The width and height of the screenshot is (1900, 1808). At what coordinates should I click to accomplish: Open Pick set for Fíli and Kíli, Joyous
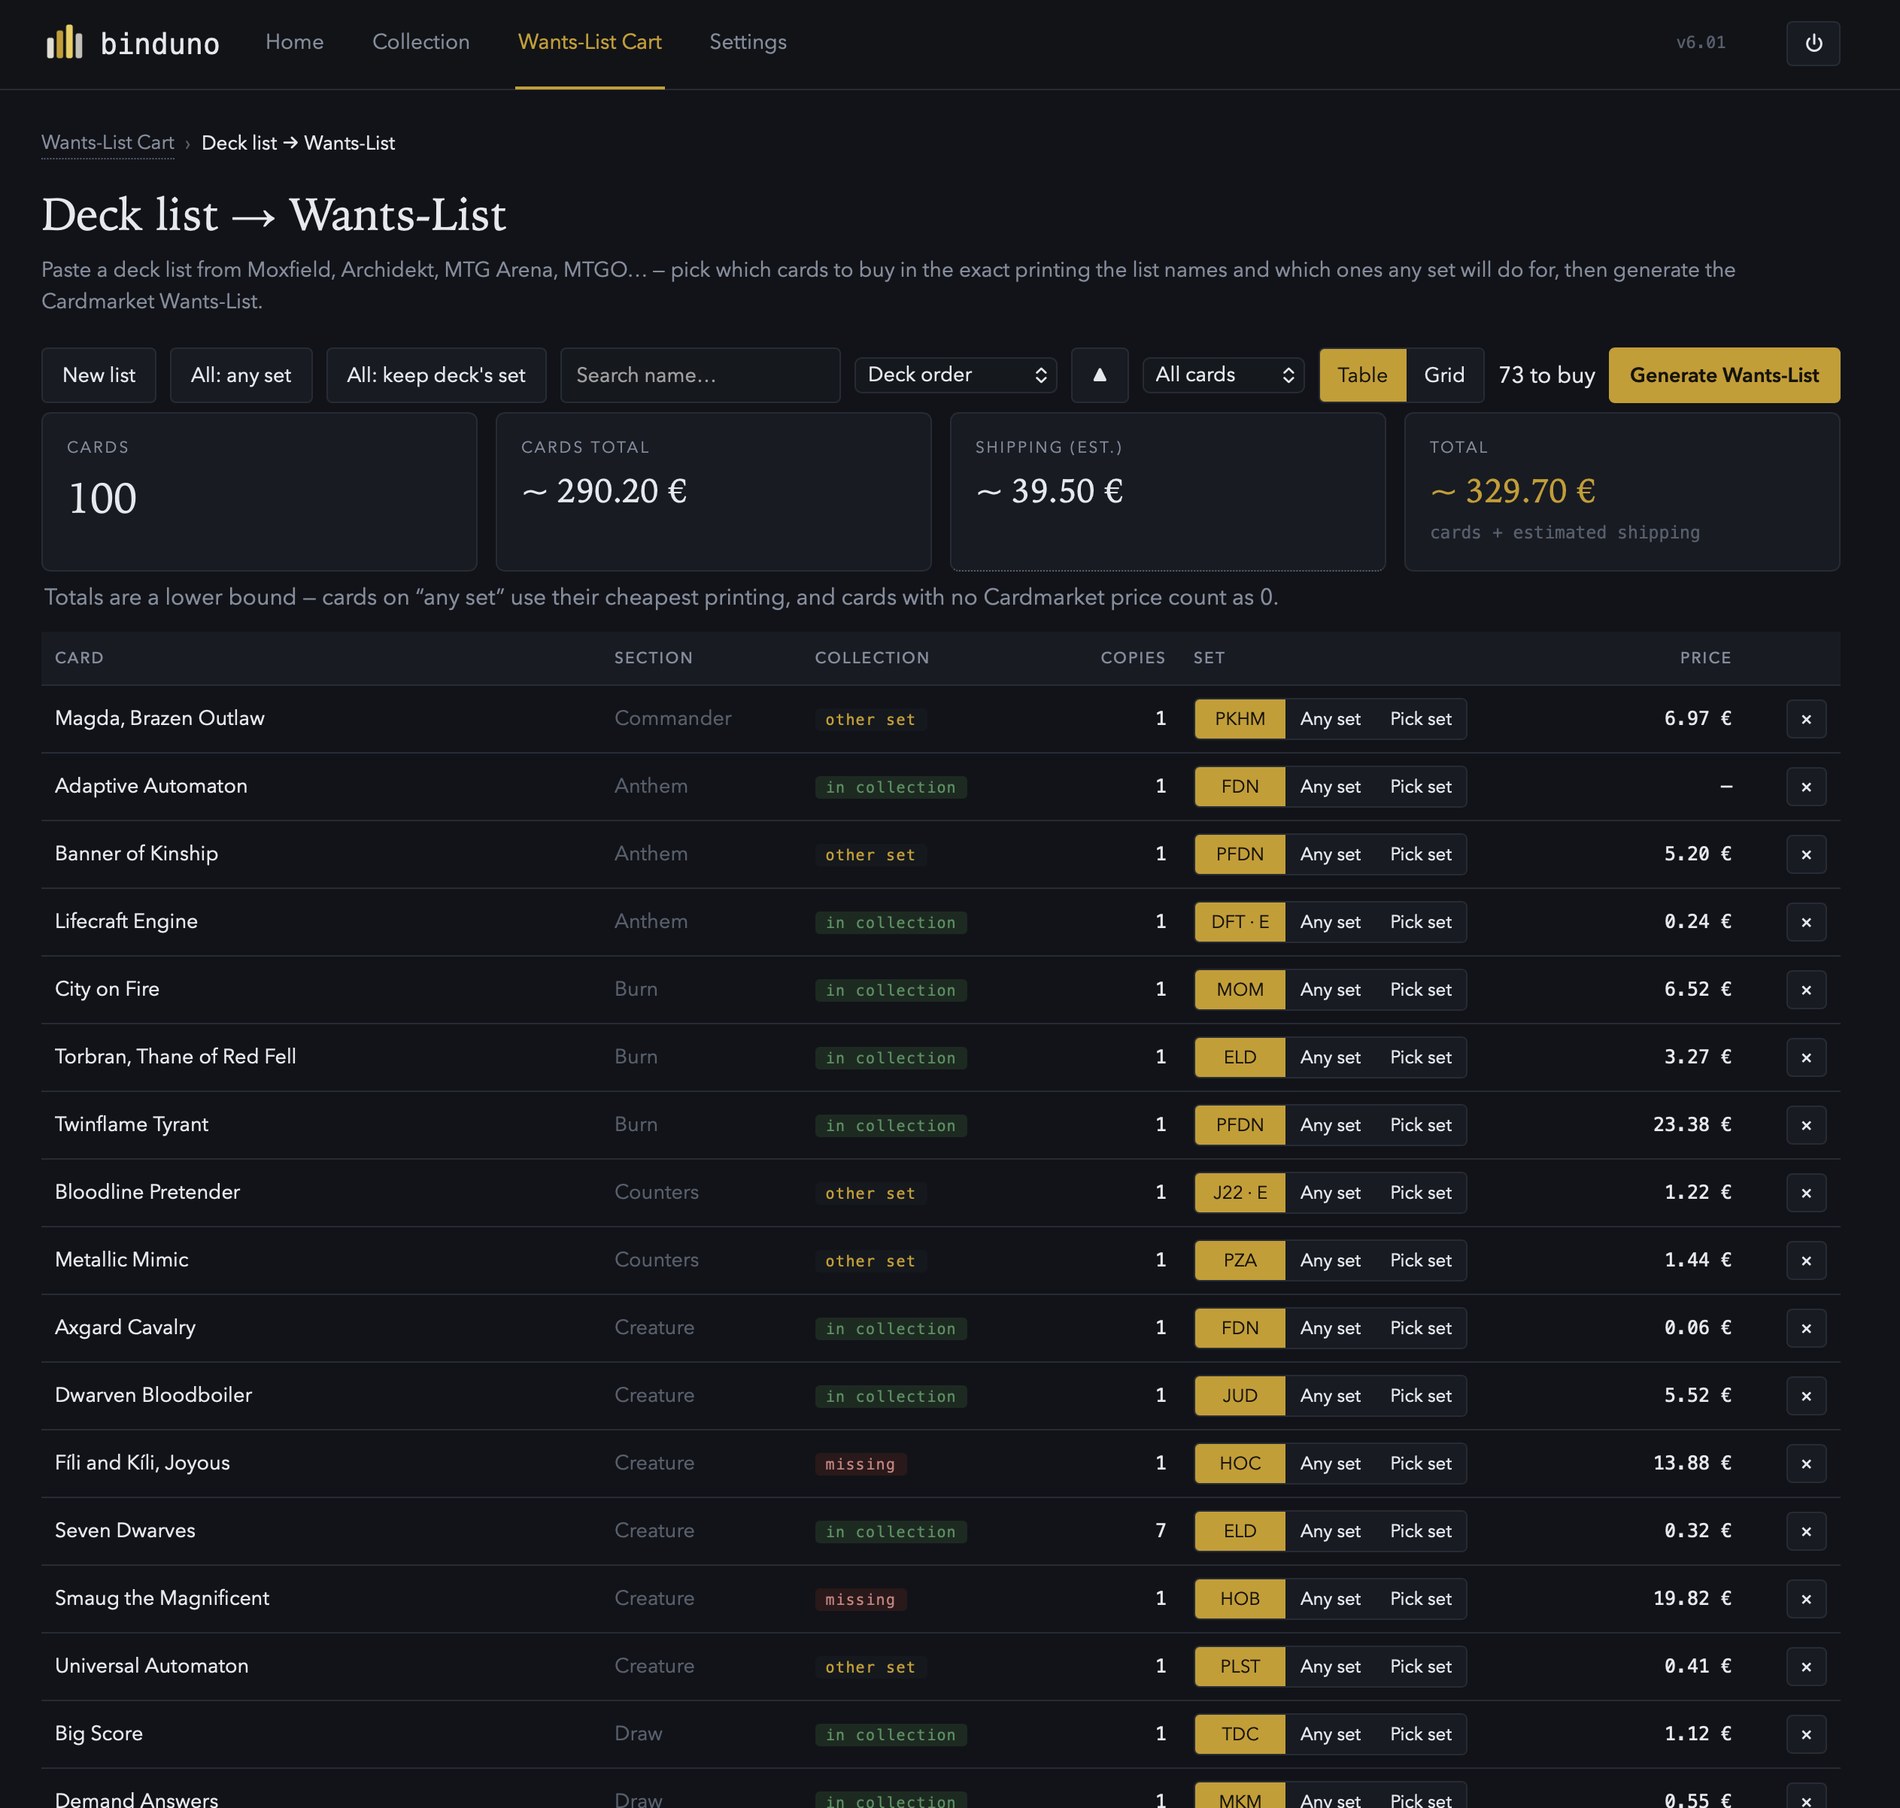(1421, 1463)
